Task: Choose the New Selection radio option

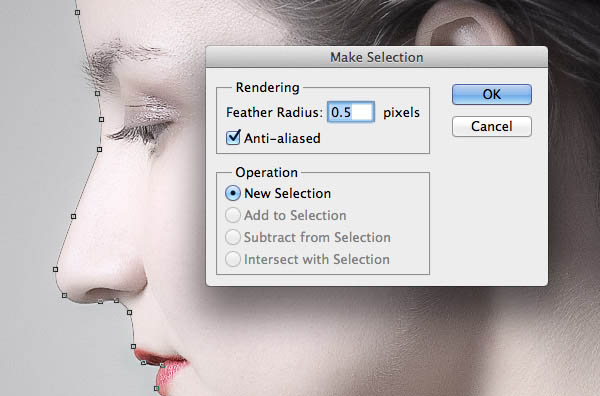Action: [233, 193]
